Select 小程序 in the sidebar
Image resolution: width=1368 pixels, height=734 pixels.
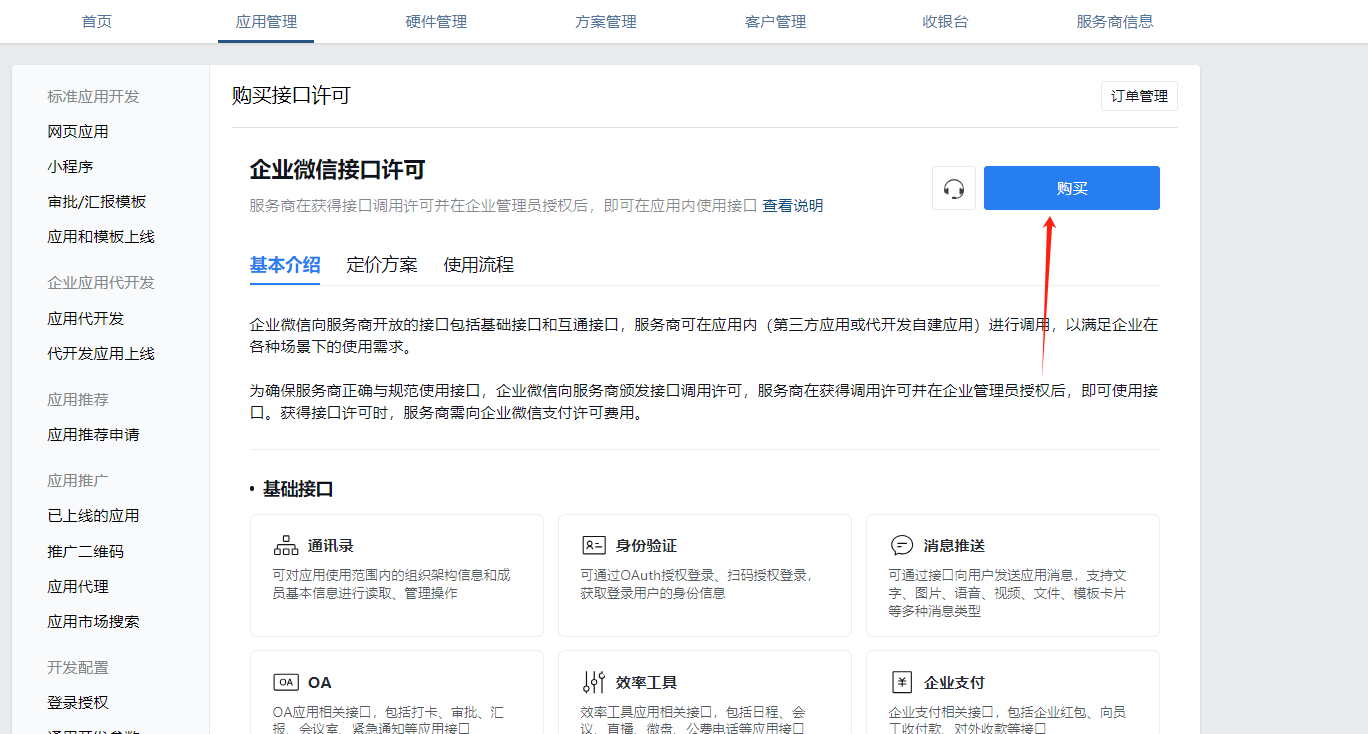coord(70,167)
